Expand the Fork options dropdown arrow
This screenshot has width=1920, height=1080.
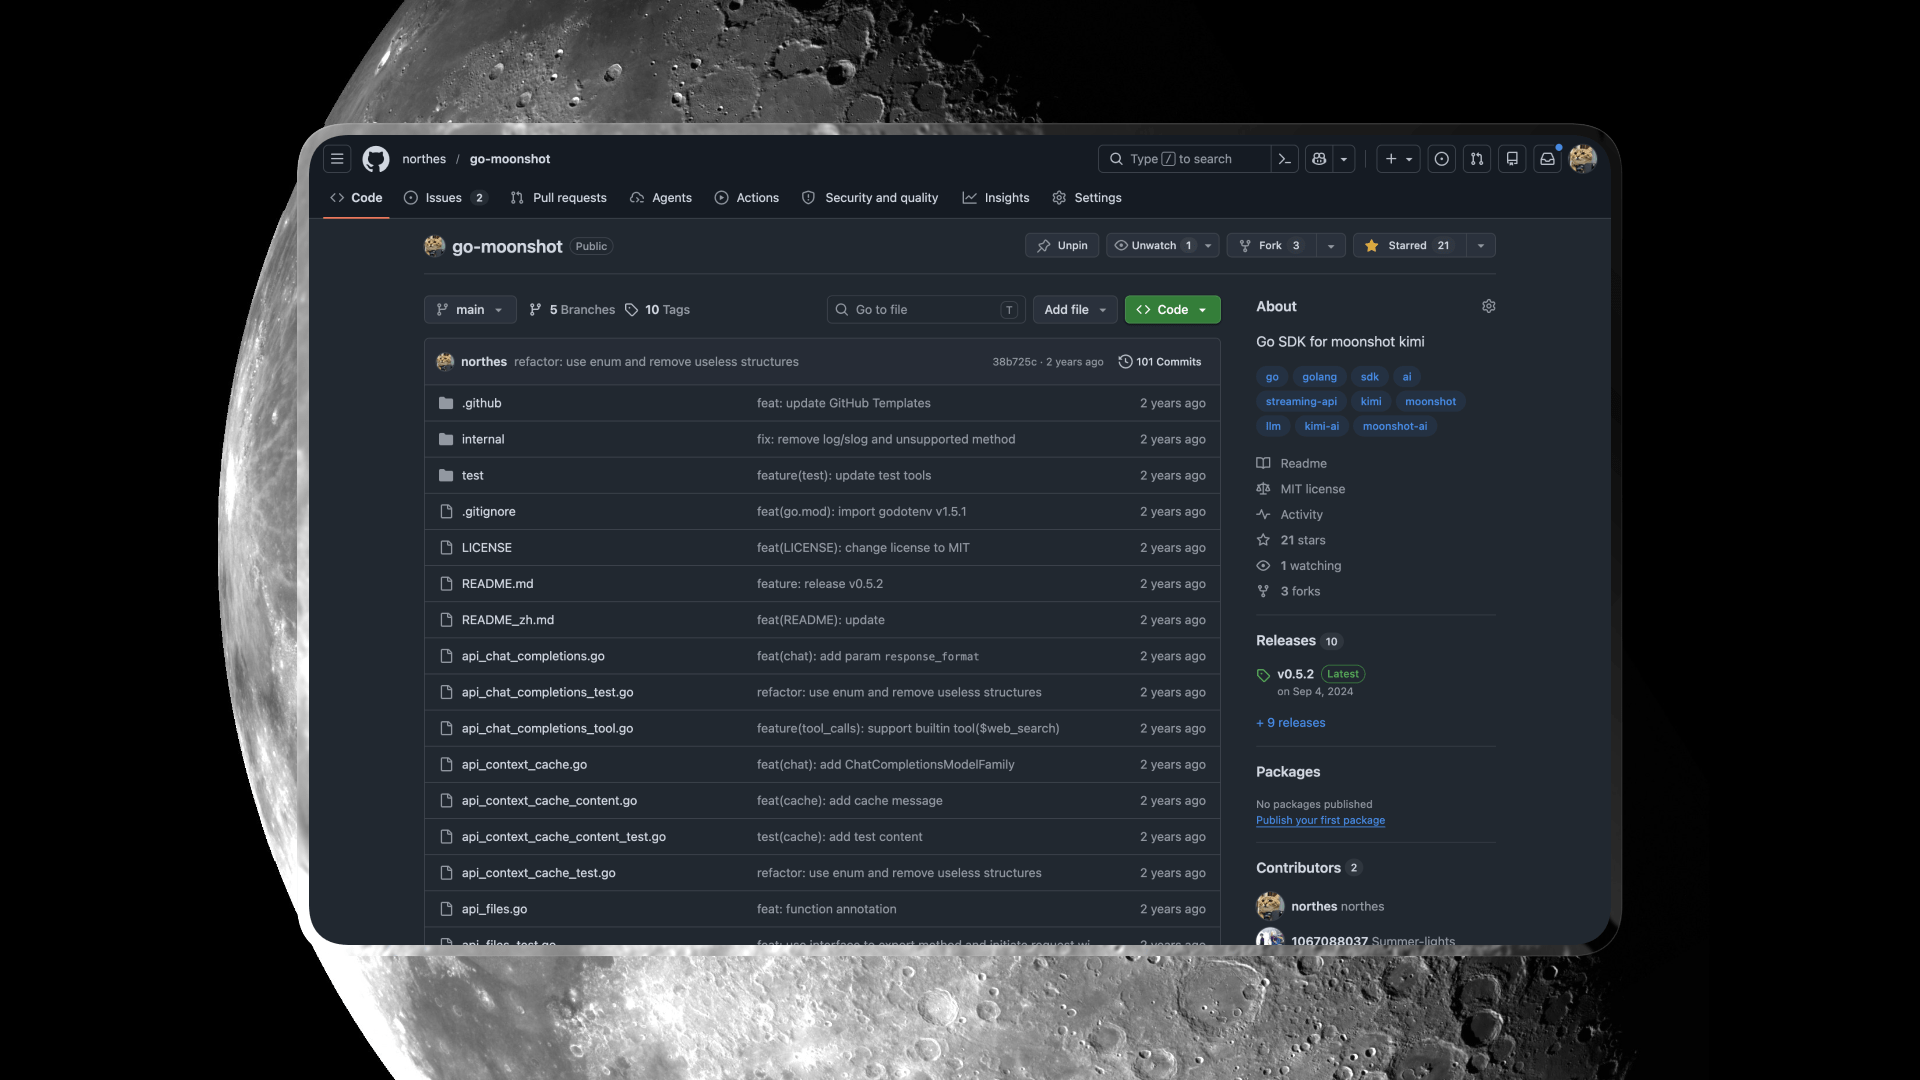1331,246
